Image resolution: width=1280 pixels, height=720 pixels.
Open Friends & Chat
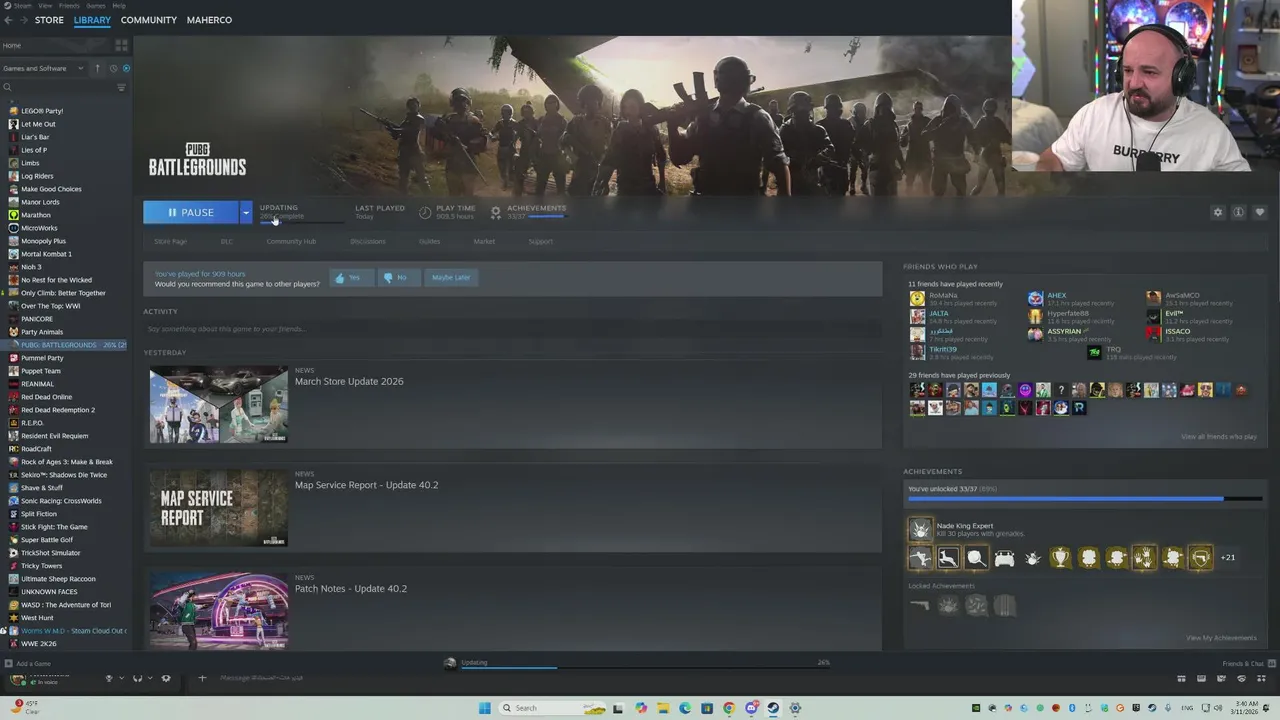click(x=1249, y=664)
